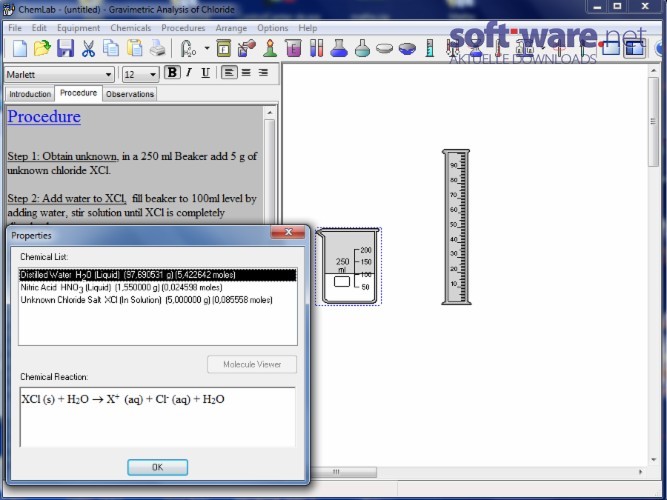Switch to the Introduction tab

30,94
